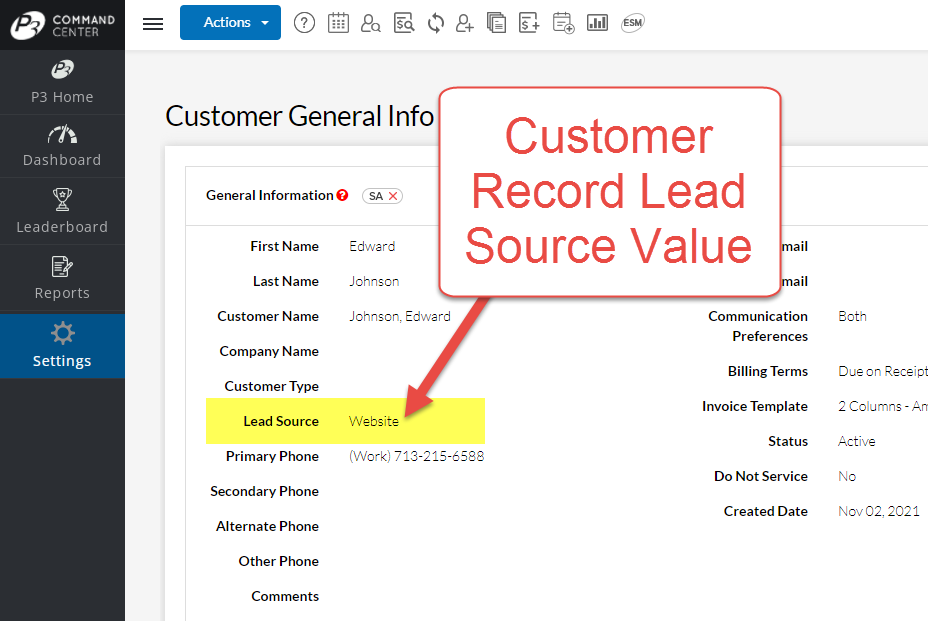The width and height of the screenshot is (928, 621).
Task: Navigate to the Dashboard section
Action: click(x=62, y=146)
